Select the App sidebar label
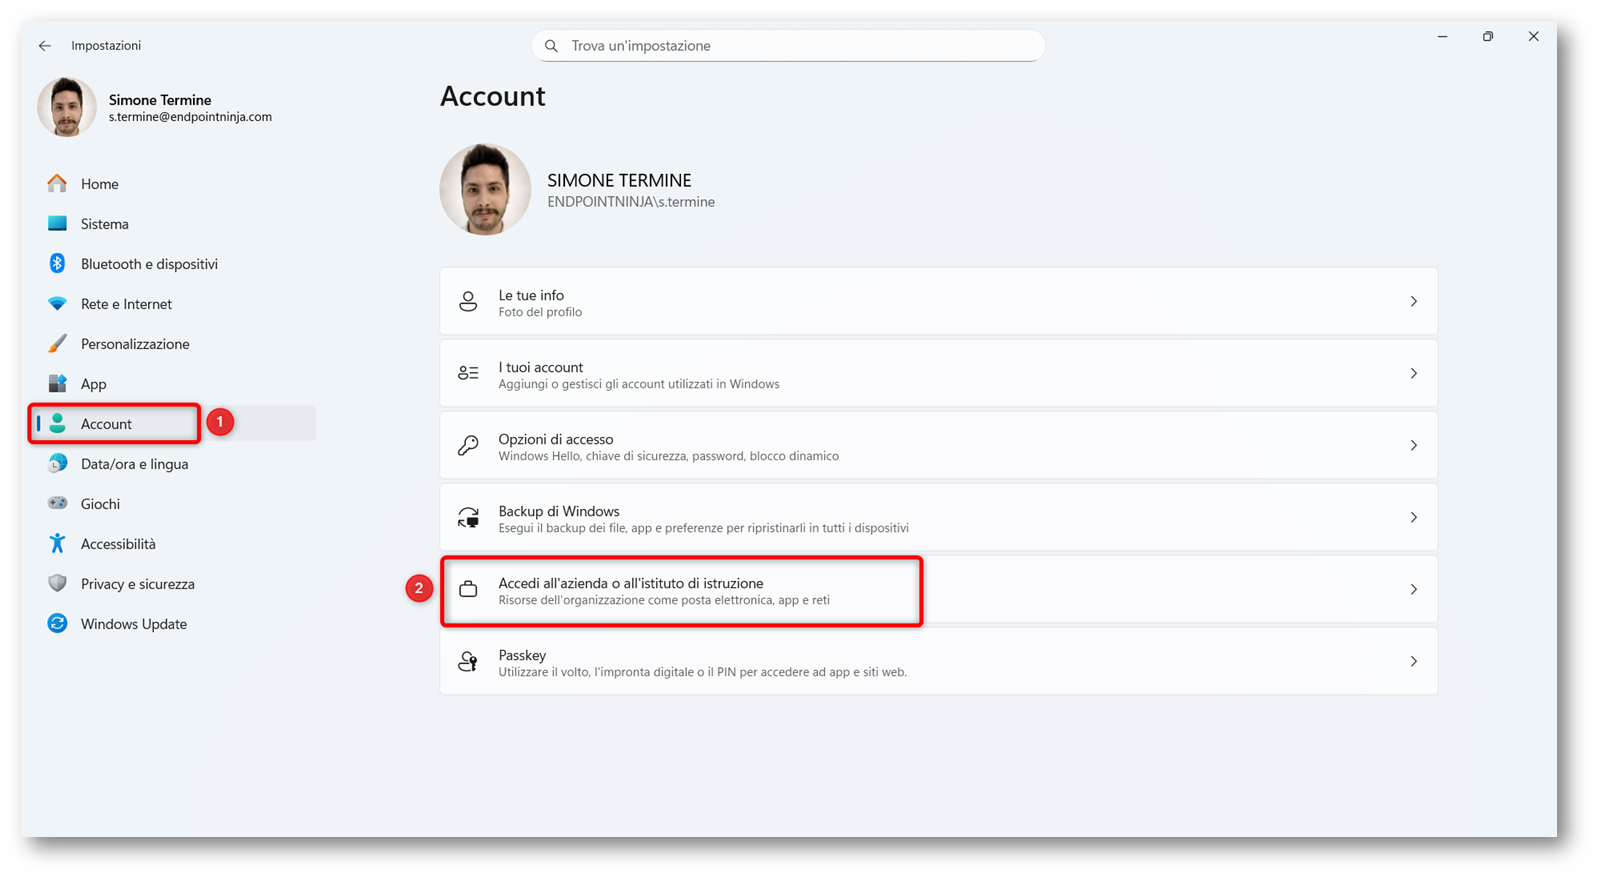The image size is (1599, 879). pyautogui.click(x=93, y=384)
